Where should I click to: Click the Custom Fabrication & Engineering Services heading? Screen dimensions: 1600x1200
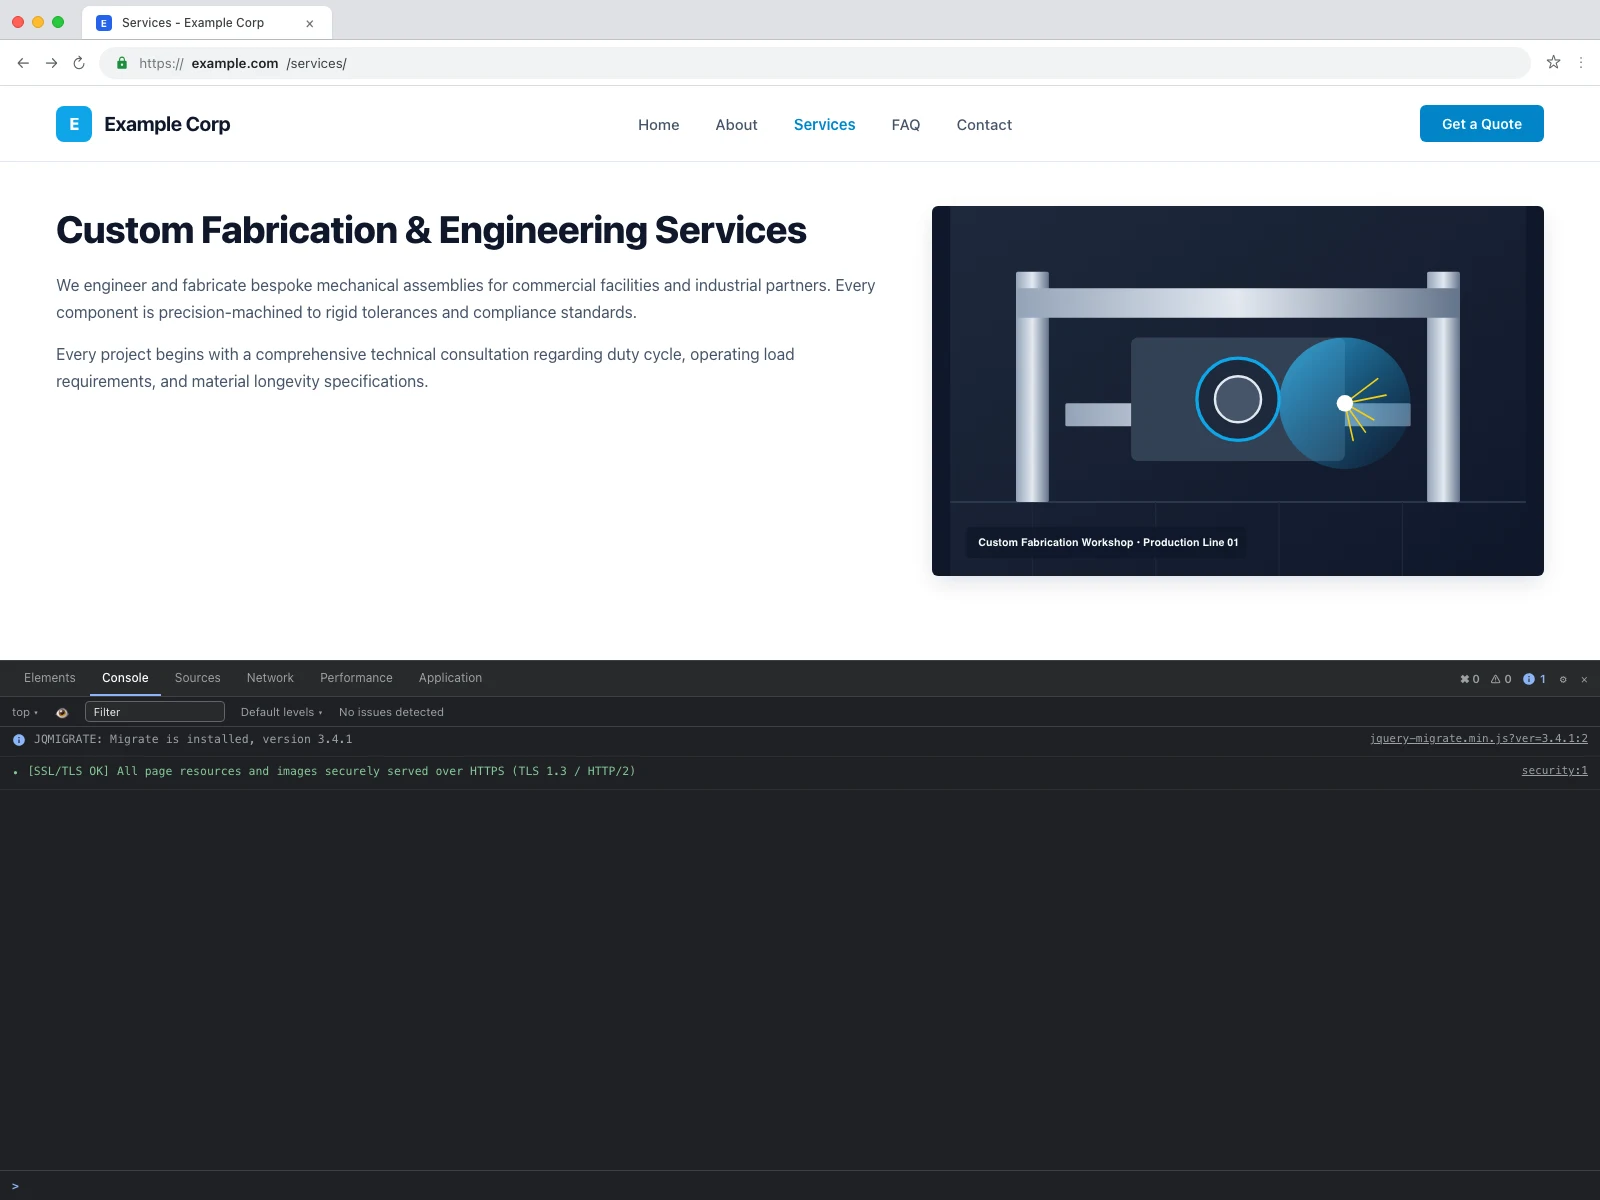click(431, 230)
